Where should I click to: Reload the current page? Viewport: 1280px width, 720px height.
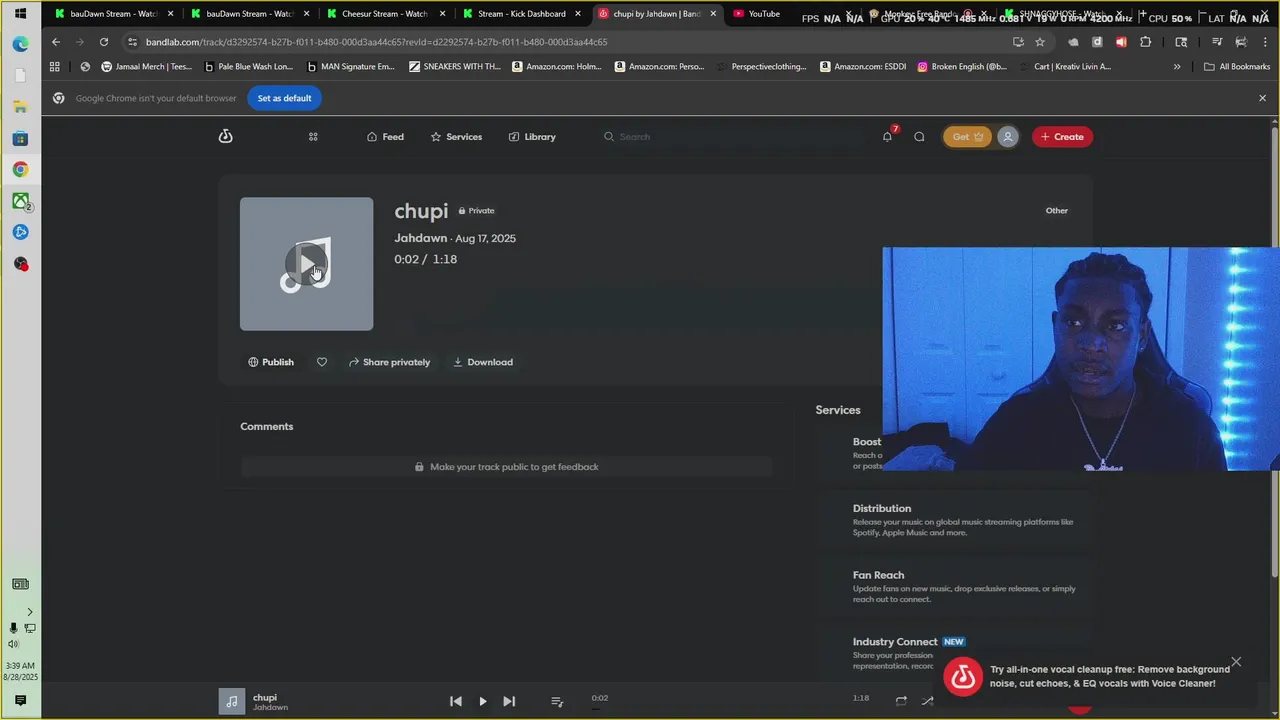tap(104, 42)
